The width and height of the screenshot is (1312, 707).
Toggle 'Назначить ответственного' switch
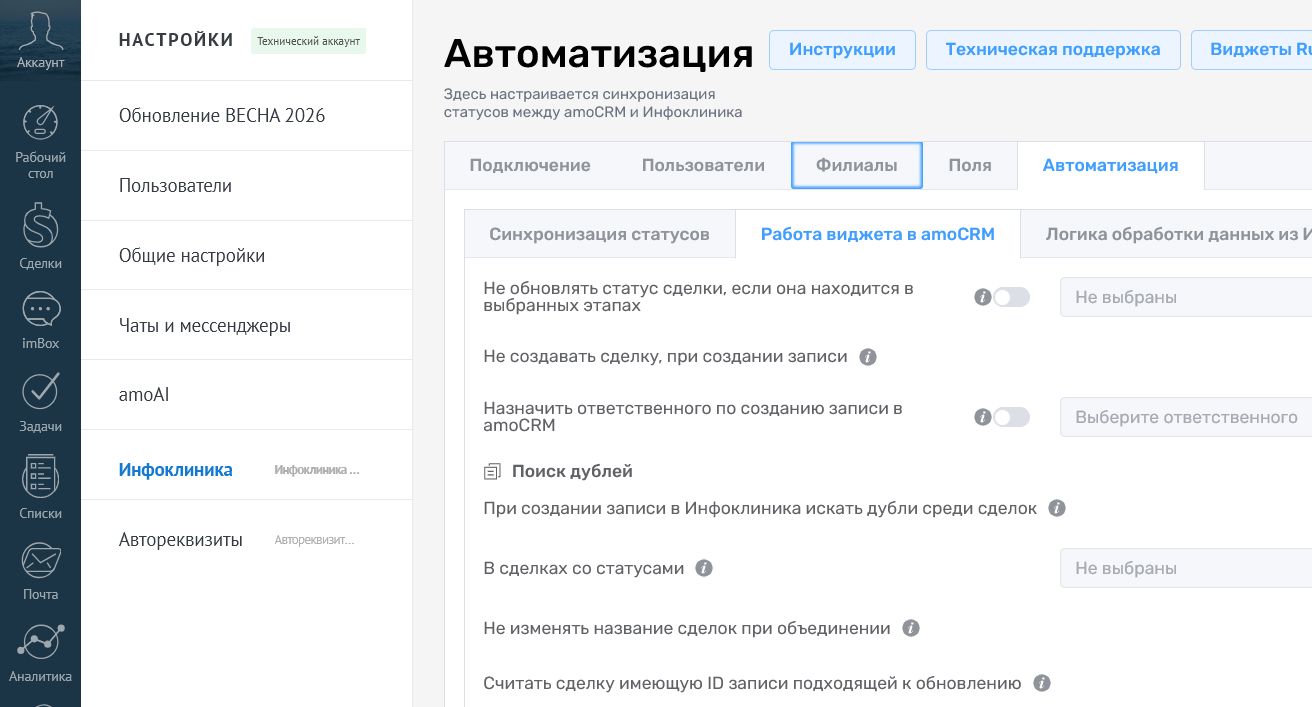point(1011,417)
